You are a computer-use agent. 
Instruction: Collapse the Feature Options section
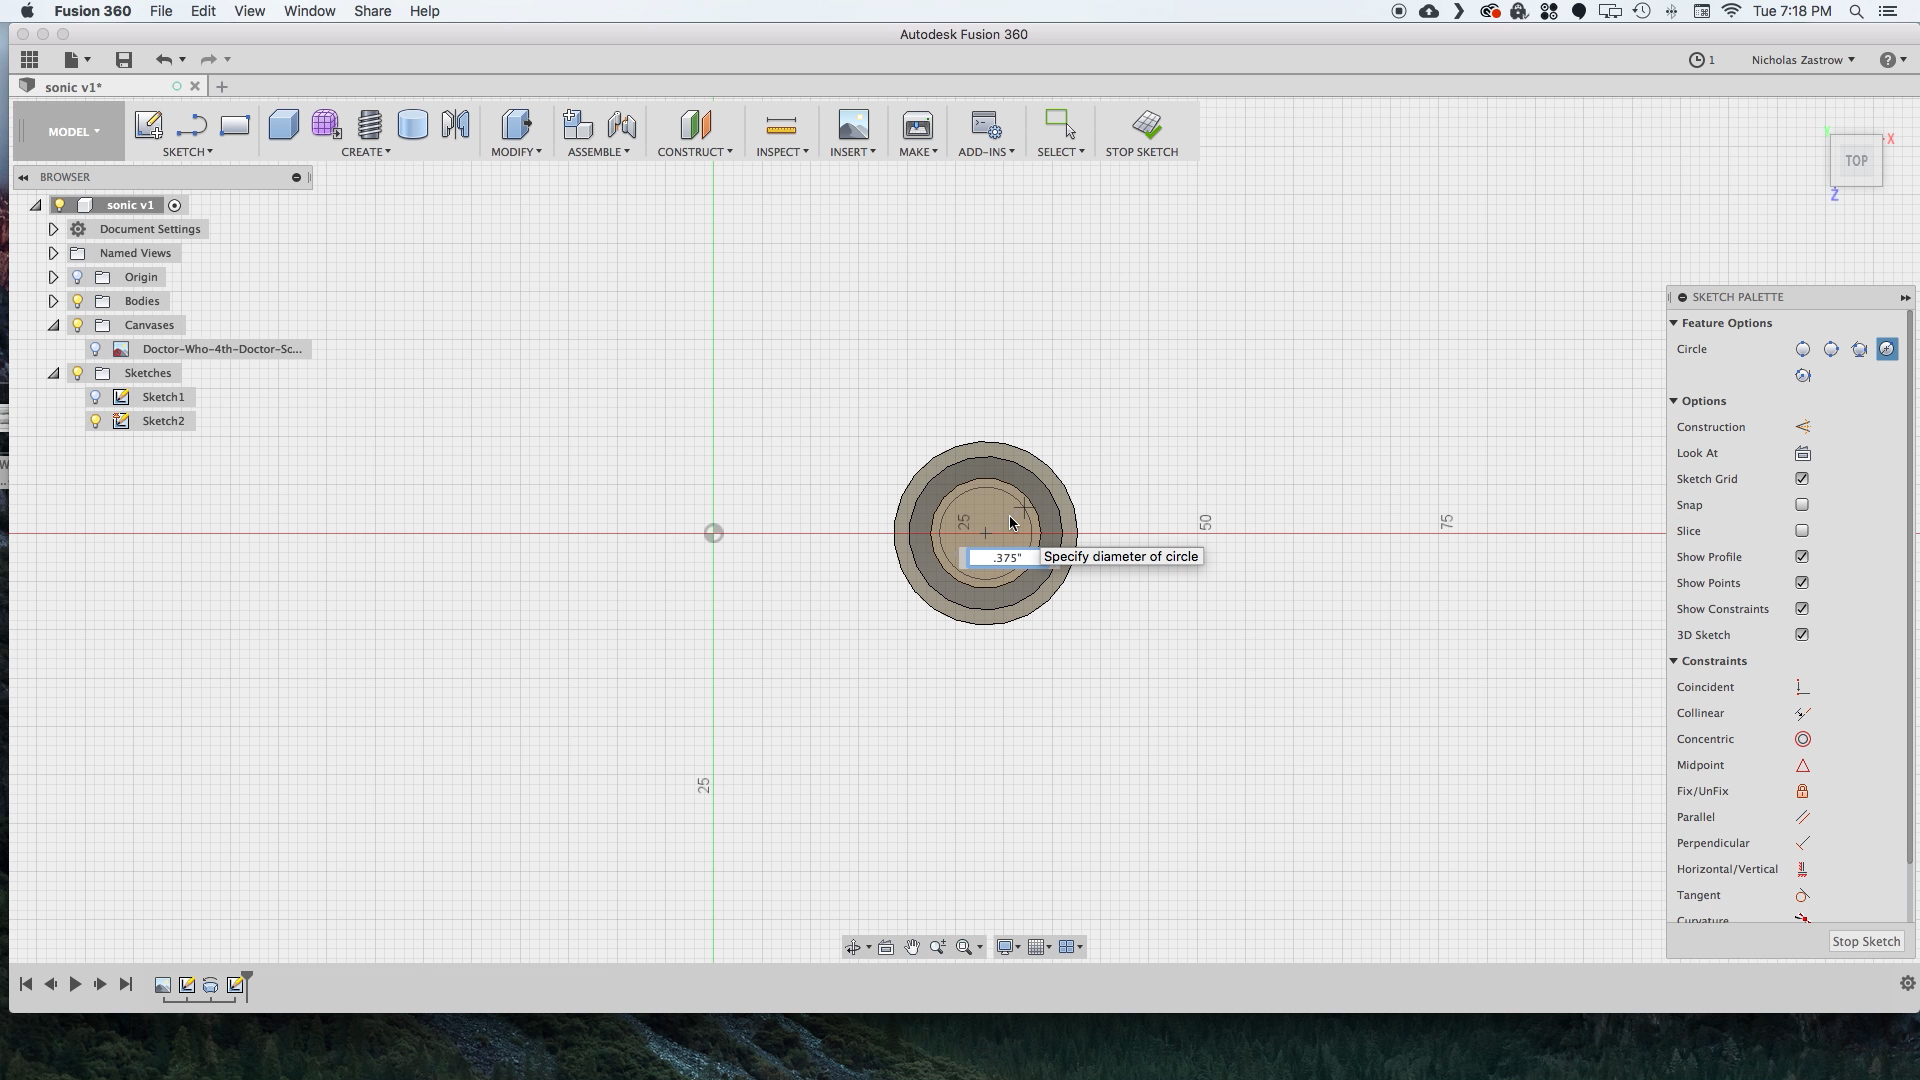click(x=1673, y=323)
